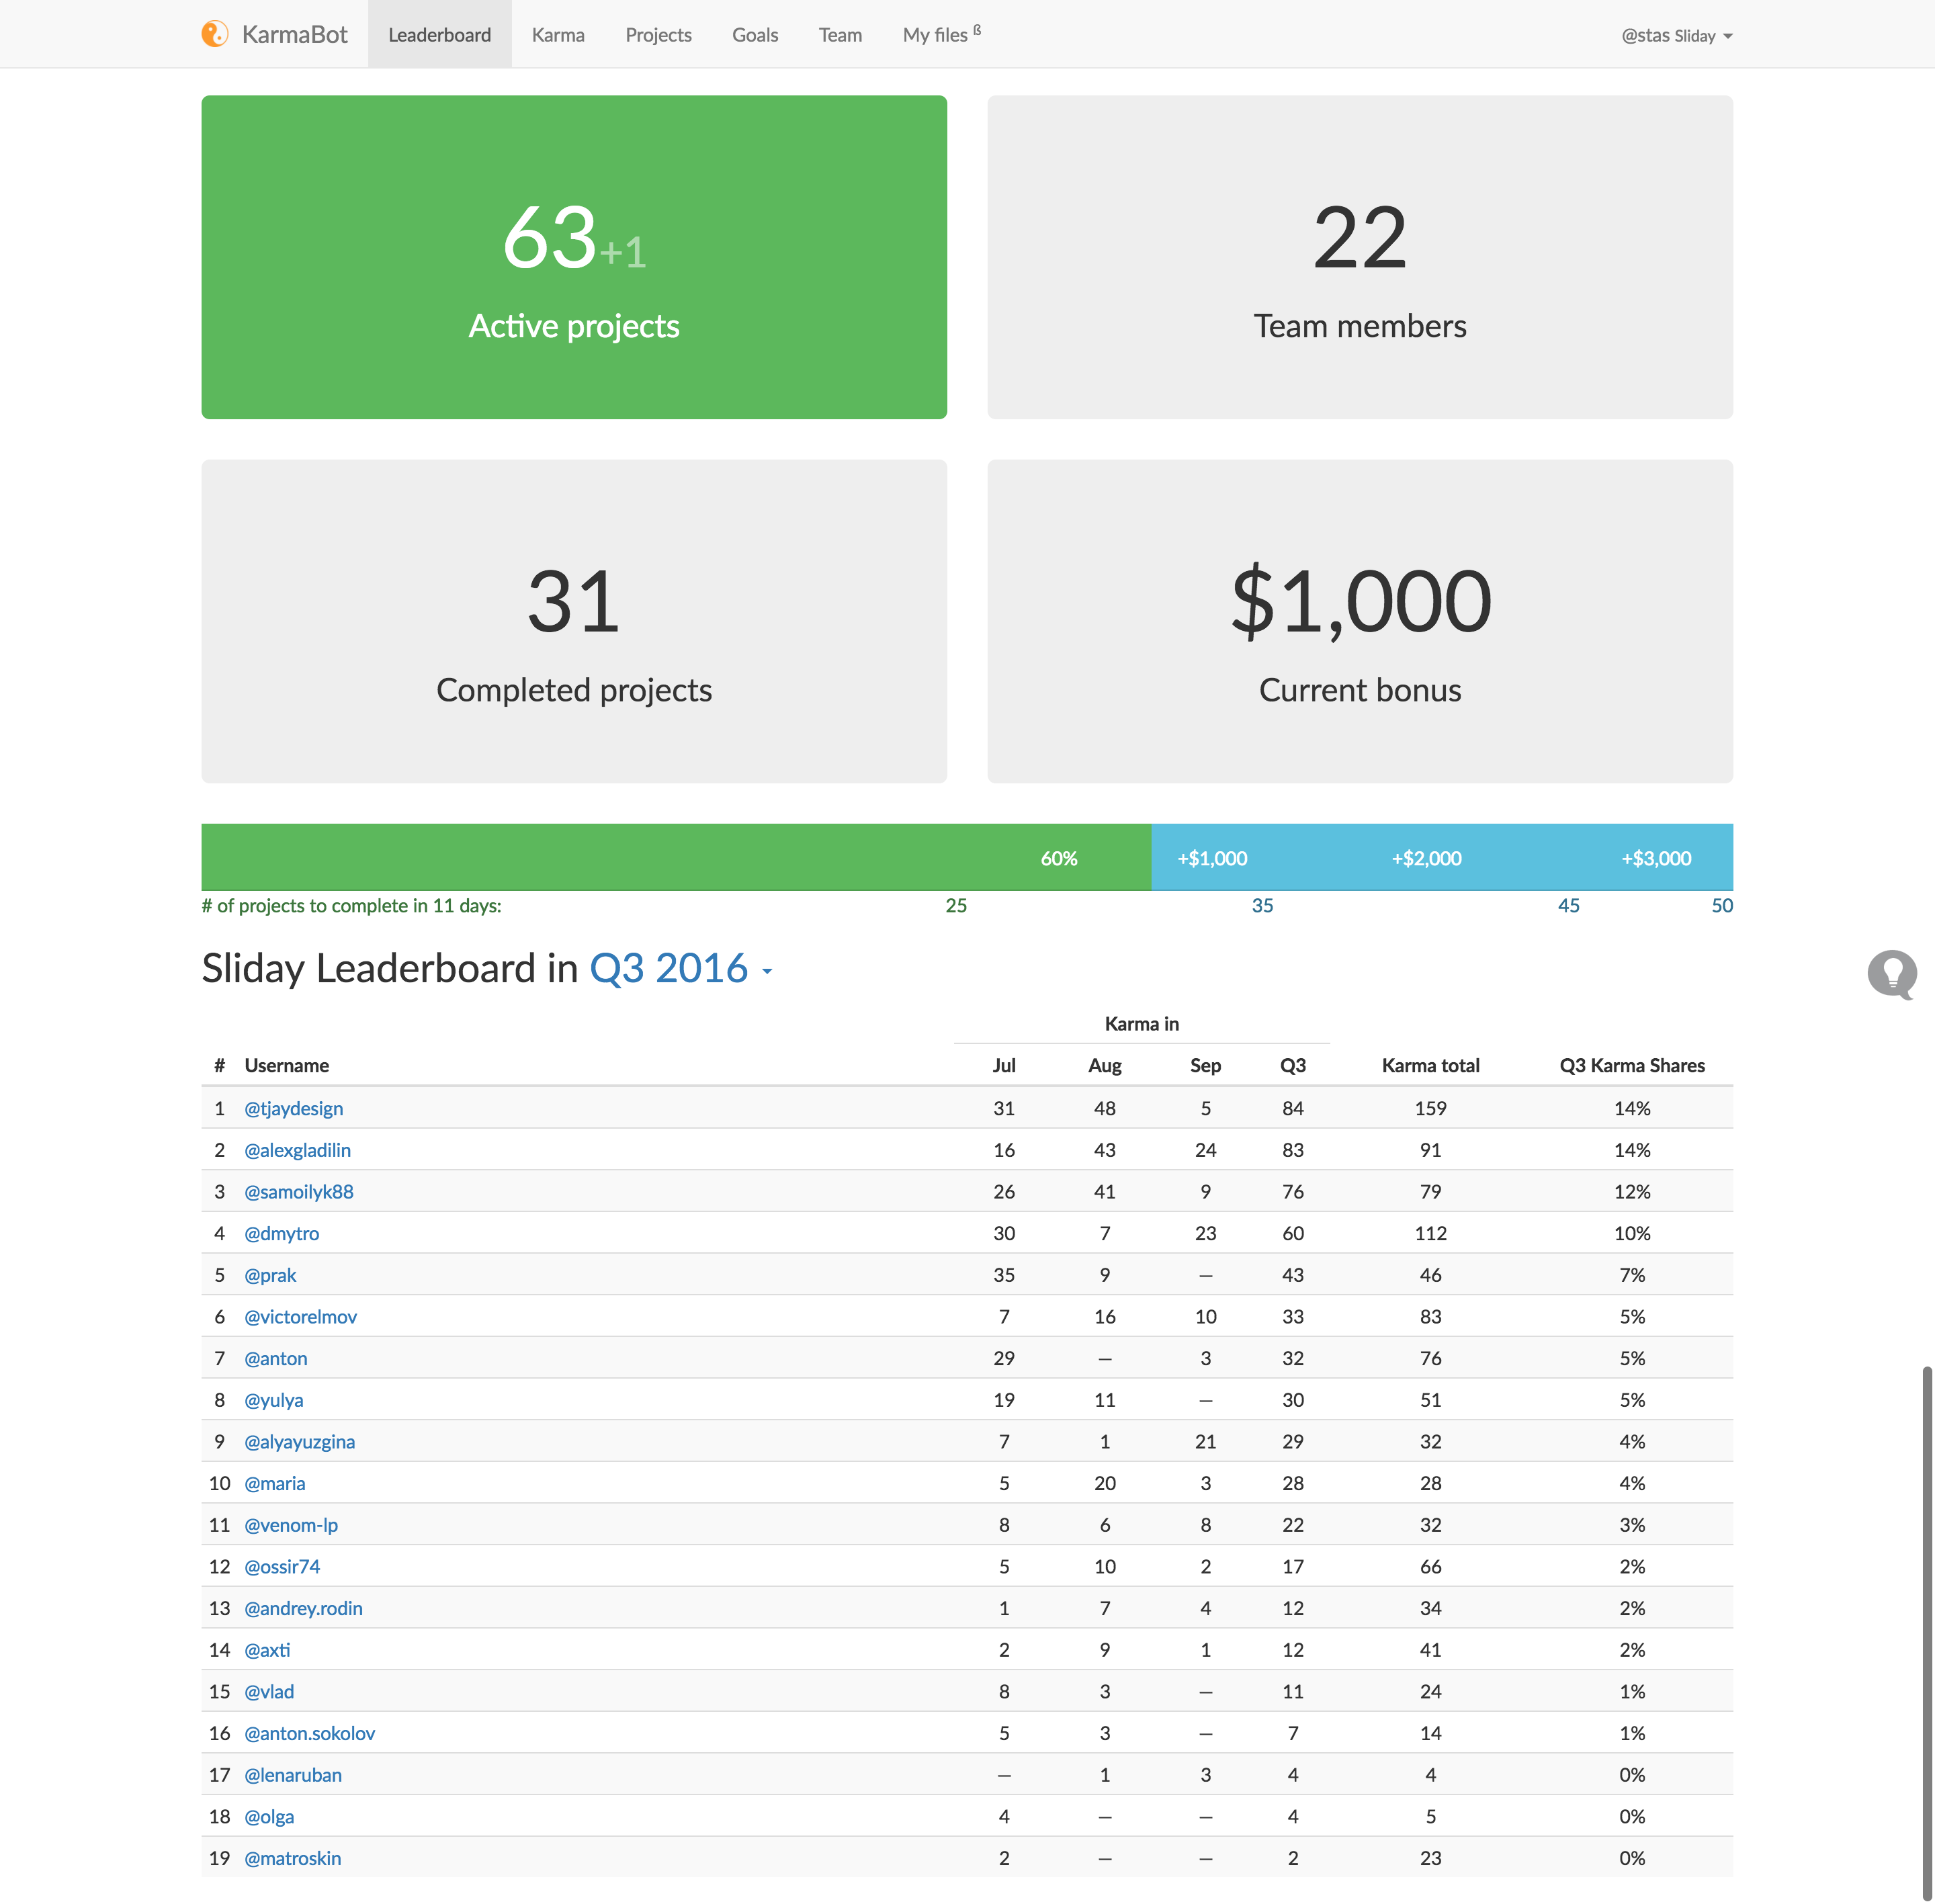Click the lightbulb hint icon
The height and width of the screenshot is (1904, 1935).
pyautogui.click(x=1891, y=973)
